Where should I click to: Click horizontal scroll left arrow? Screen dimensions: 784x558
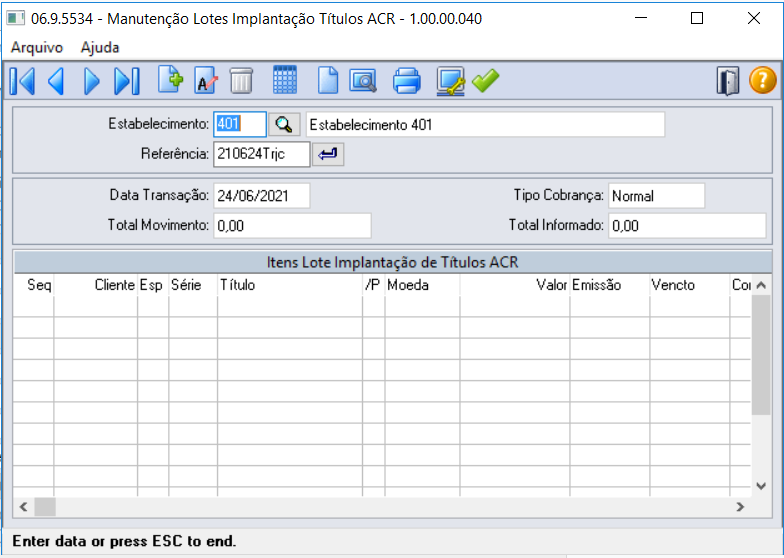pyautogui.click(x=24, y=506)
